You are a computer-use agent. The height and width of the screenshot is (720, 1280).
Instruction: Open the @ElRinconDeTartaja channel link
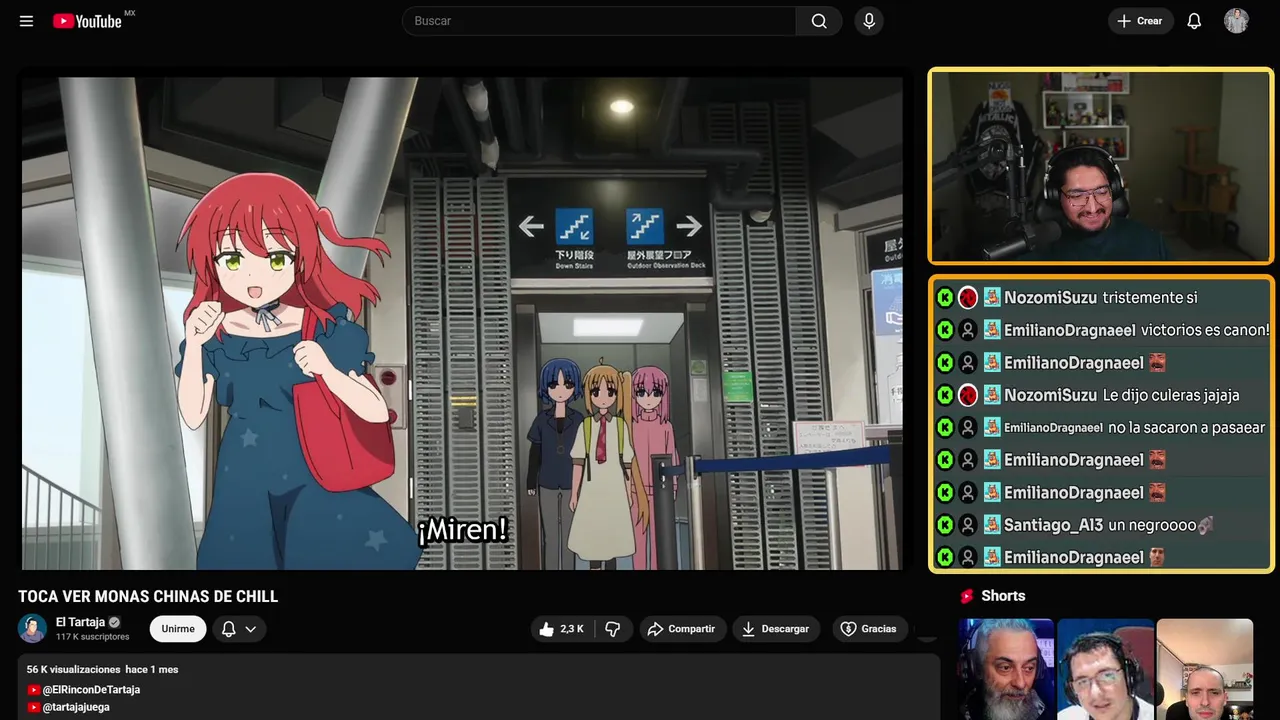[x=91, y=690]
